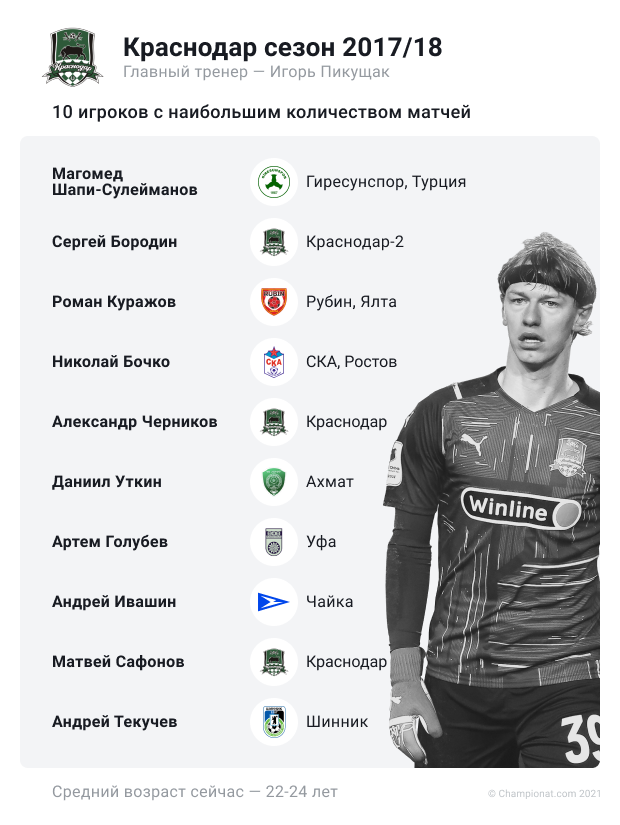620x825 pixels.
Task: Click the Championat.com 2021 copyright text
Action: pos(544,793)
